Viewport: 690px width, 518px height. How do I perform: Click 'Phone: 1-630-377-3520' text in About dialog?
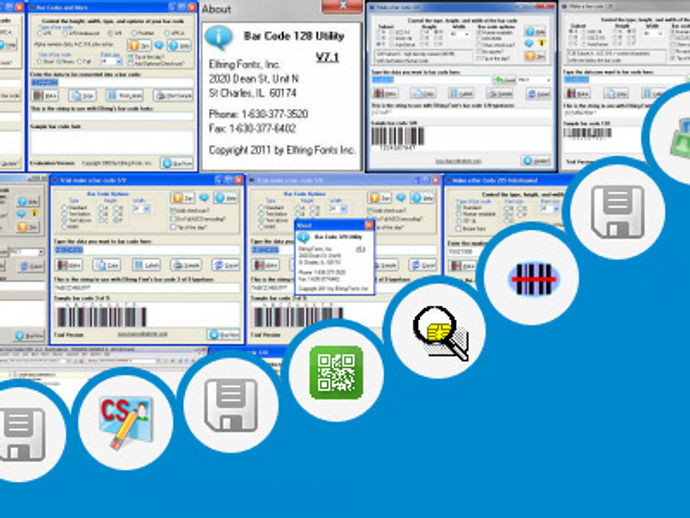258,114
